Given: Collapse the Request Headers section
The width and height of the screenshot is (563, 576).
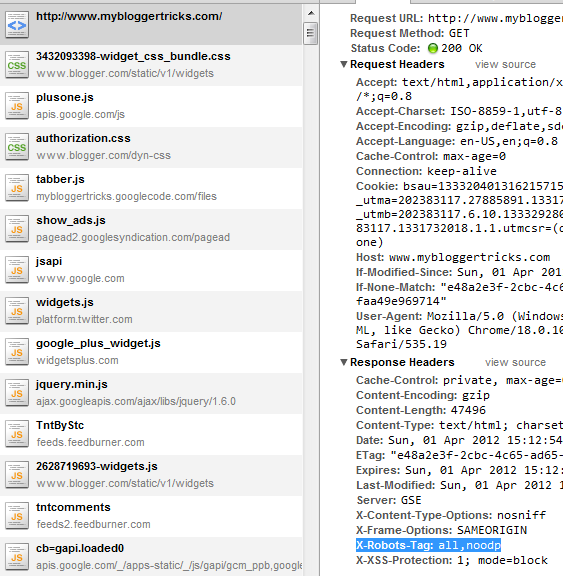Looking at the screenshot, I should coord(343,64).
